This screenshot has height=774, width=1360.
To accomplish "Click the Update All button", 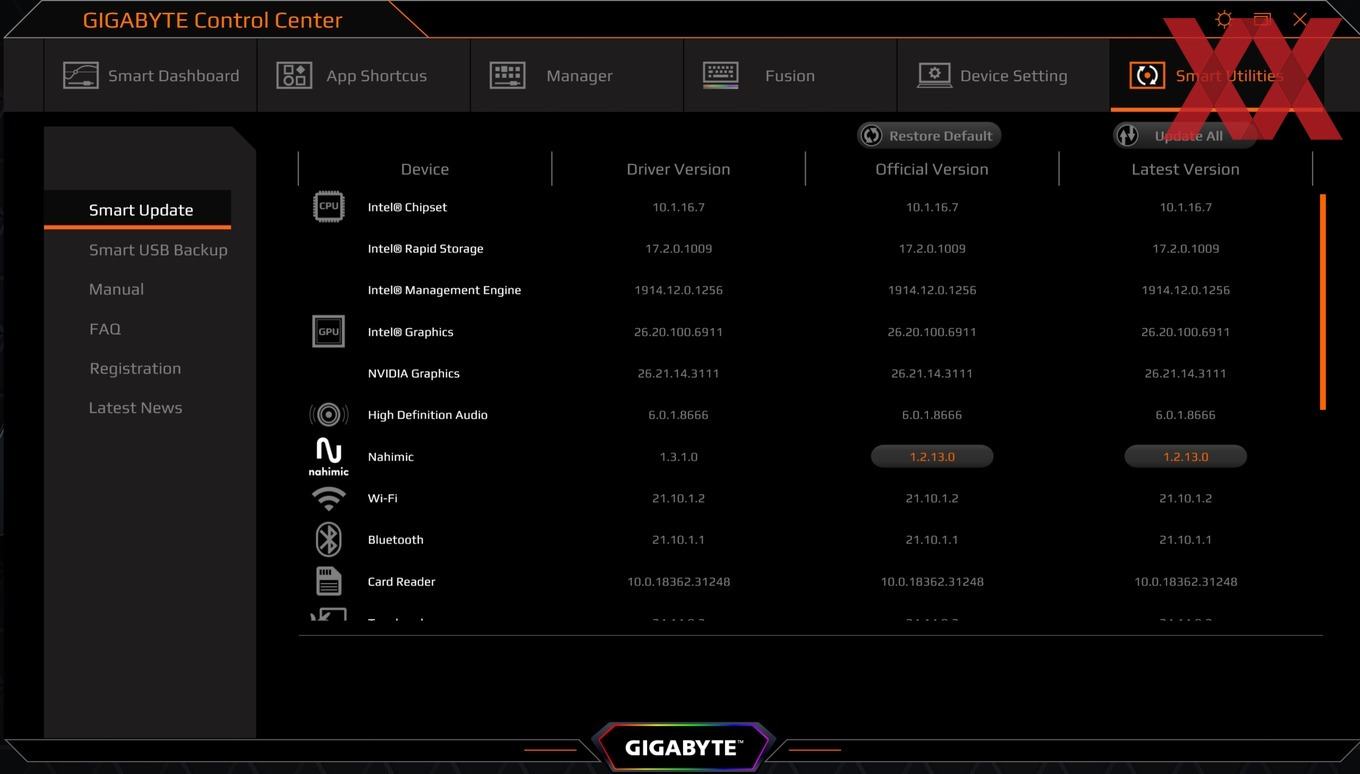I will click(1184, 135).
